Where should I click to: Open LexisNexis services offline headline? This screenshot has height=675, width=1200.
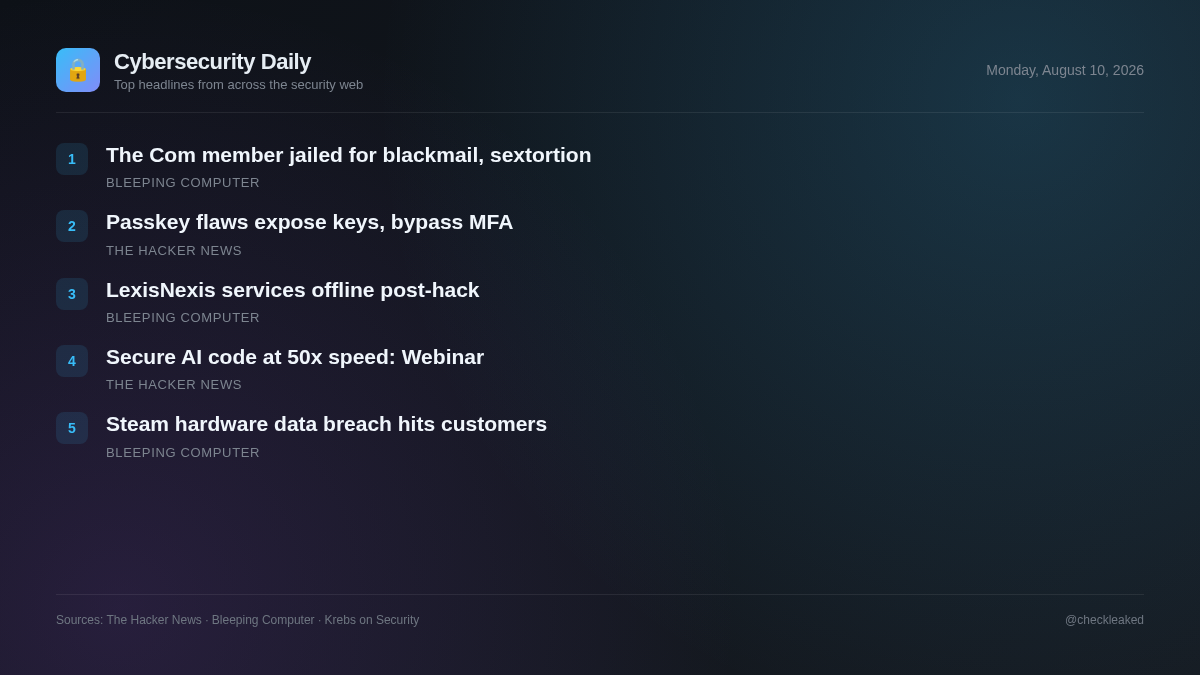[293, 290]
